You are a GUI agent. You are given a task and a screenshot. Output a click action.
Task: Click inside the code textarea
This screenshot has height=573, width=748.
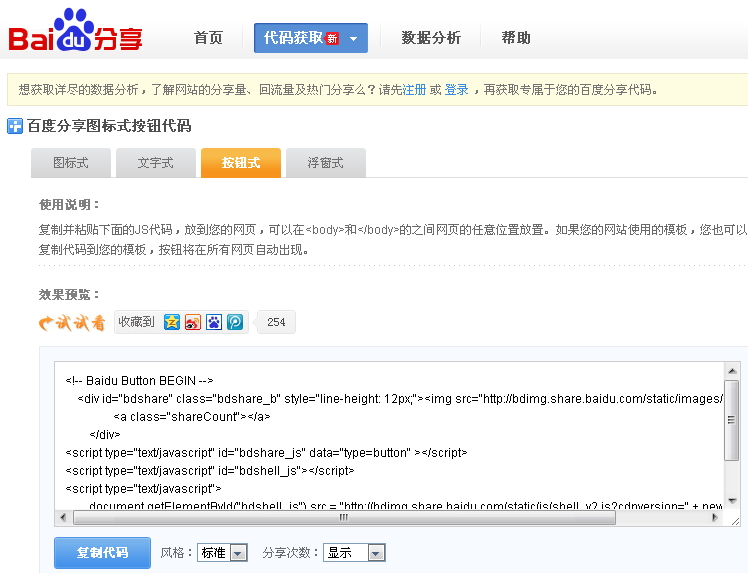point(390,436)
